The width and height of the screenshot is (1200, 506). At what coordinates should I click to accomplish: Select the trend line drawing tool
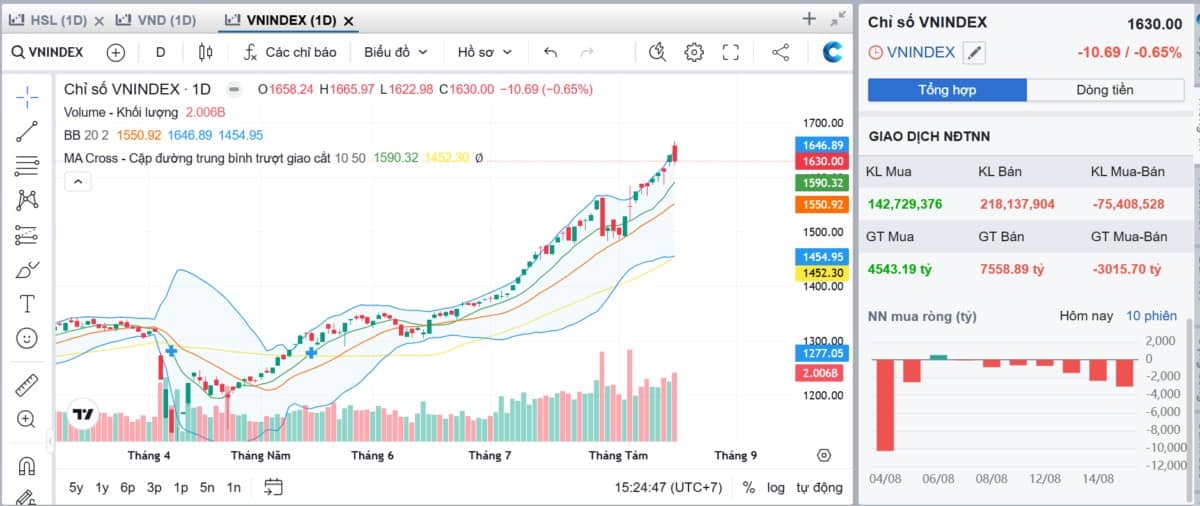pos(27,131)
